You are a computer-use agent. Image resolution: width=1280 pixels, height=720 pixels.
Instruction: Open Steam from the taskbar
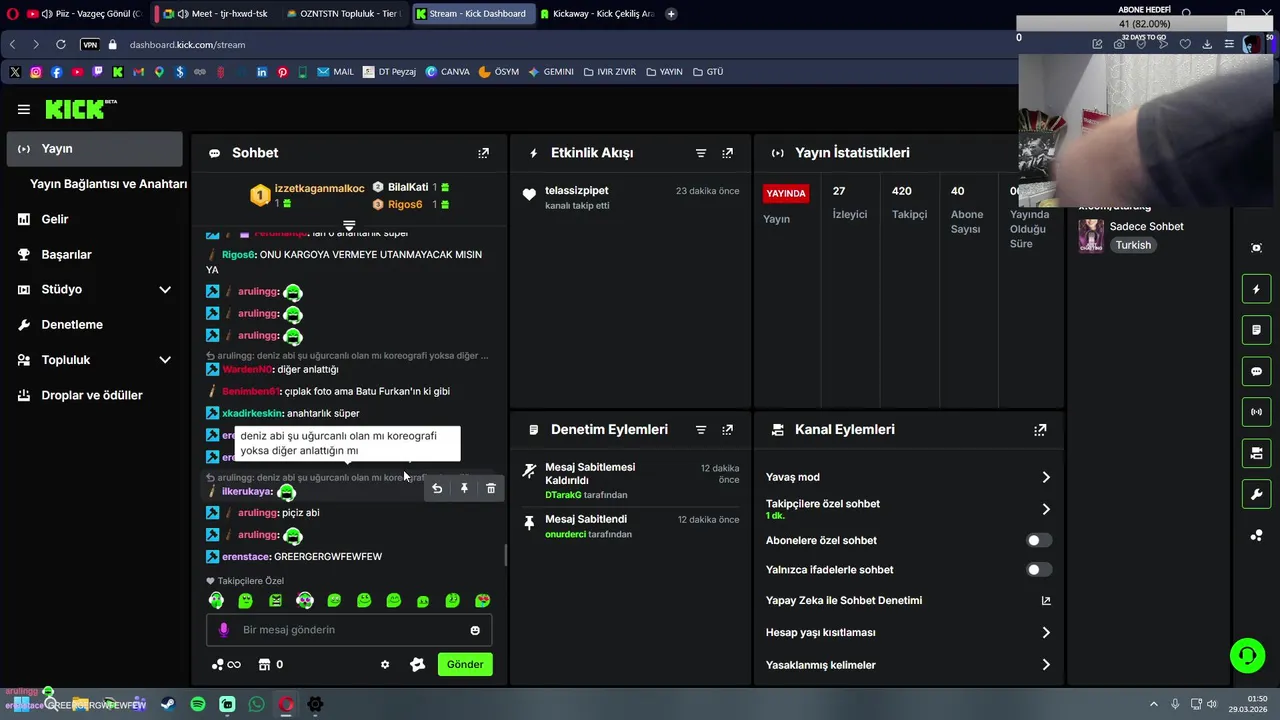[168, 704]
